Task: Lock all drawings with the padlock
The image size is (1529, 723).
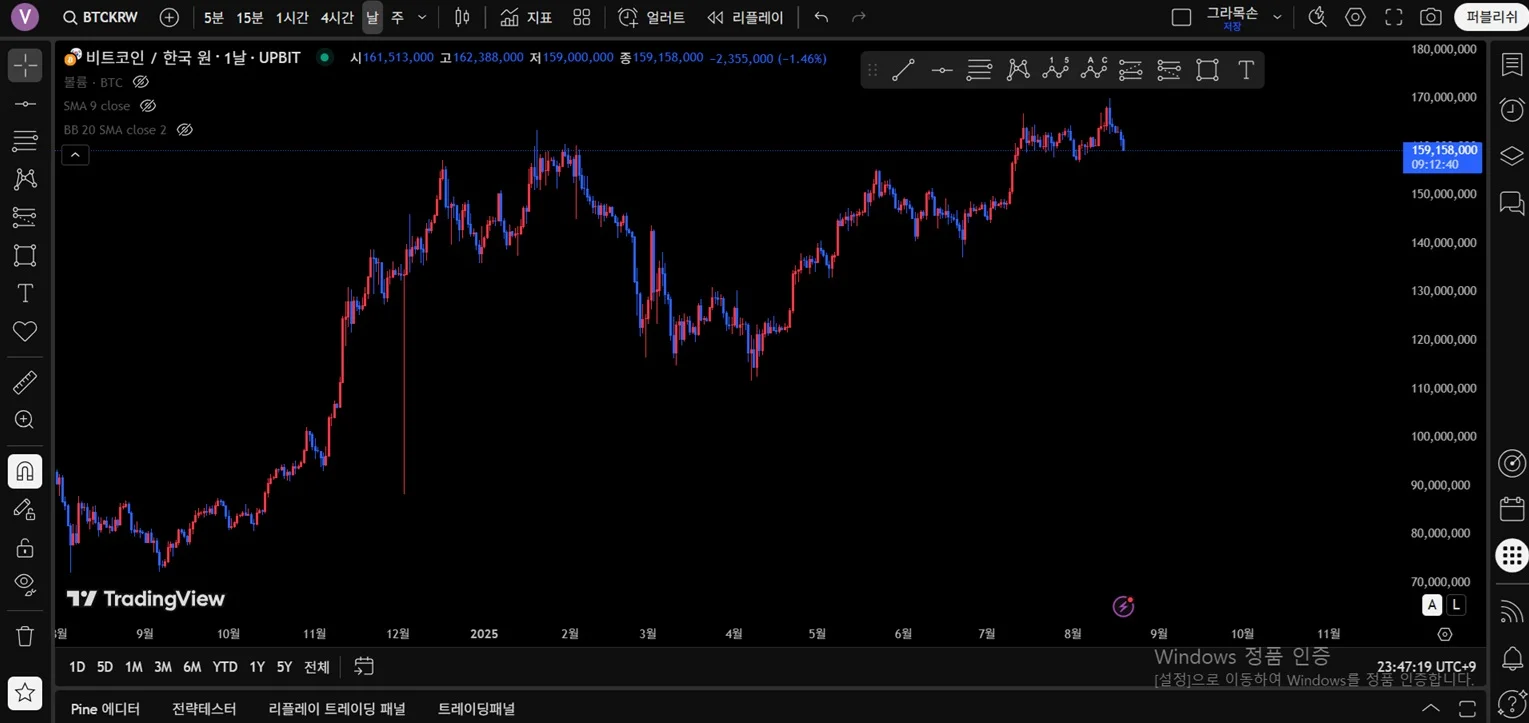Action: pyautogui.click(x=25, y=547)
